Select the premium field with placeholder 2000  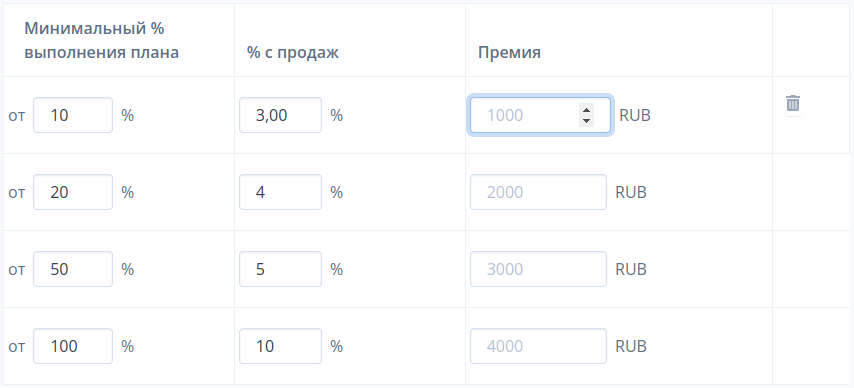[538, 192]
